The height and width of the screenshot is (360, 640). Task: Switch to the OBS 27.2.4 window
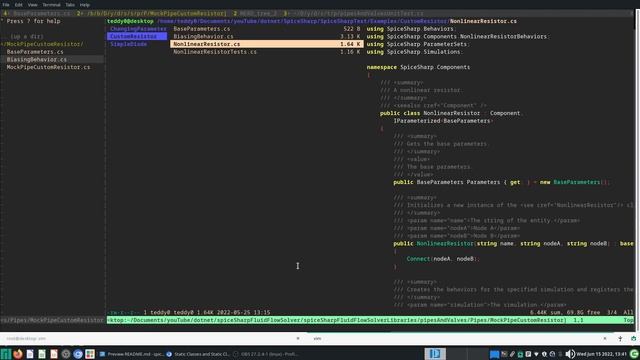[x=265, y=354]
